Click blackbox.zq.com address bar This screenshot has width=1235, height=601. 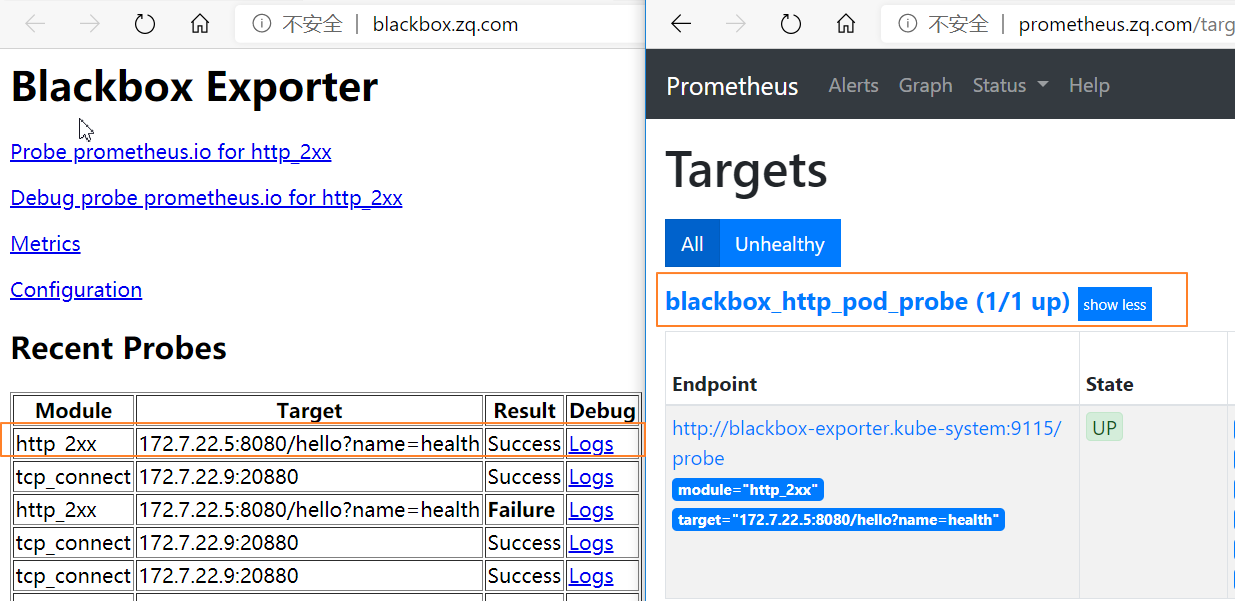tap(440, 24)
